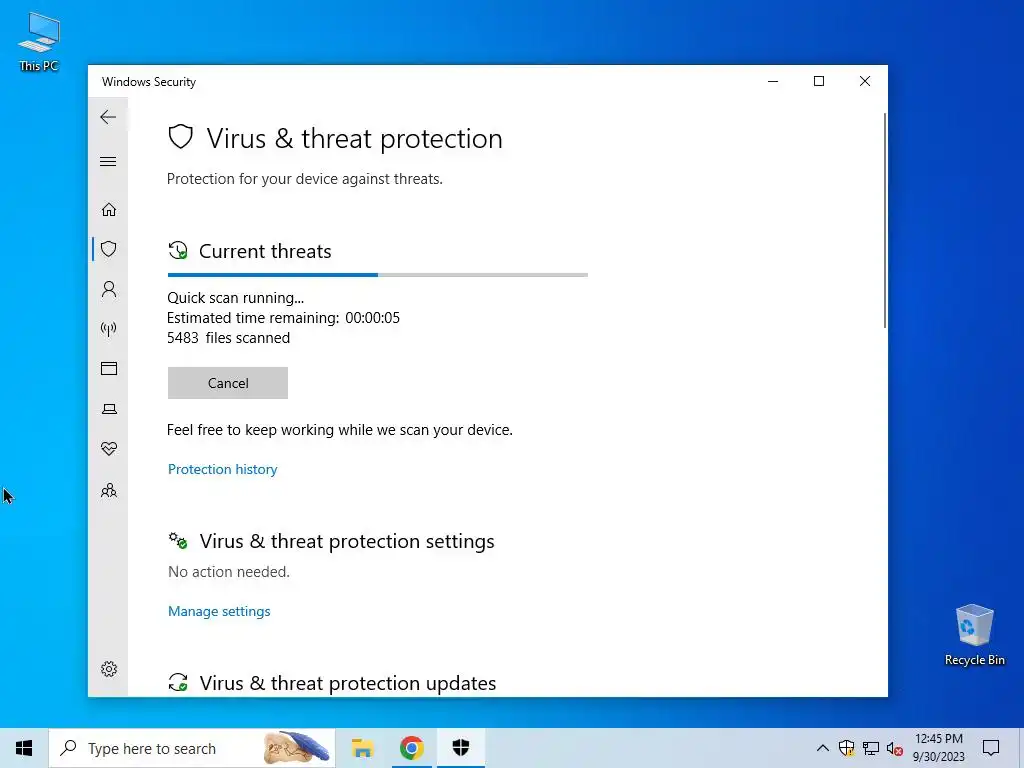Open Family options people icon
This screenshot has width=1024, height=768.
tap(108, 490)
